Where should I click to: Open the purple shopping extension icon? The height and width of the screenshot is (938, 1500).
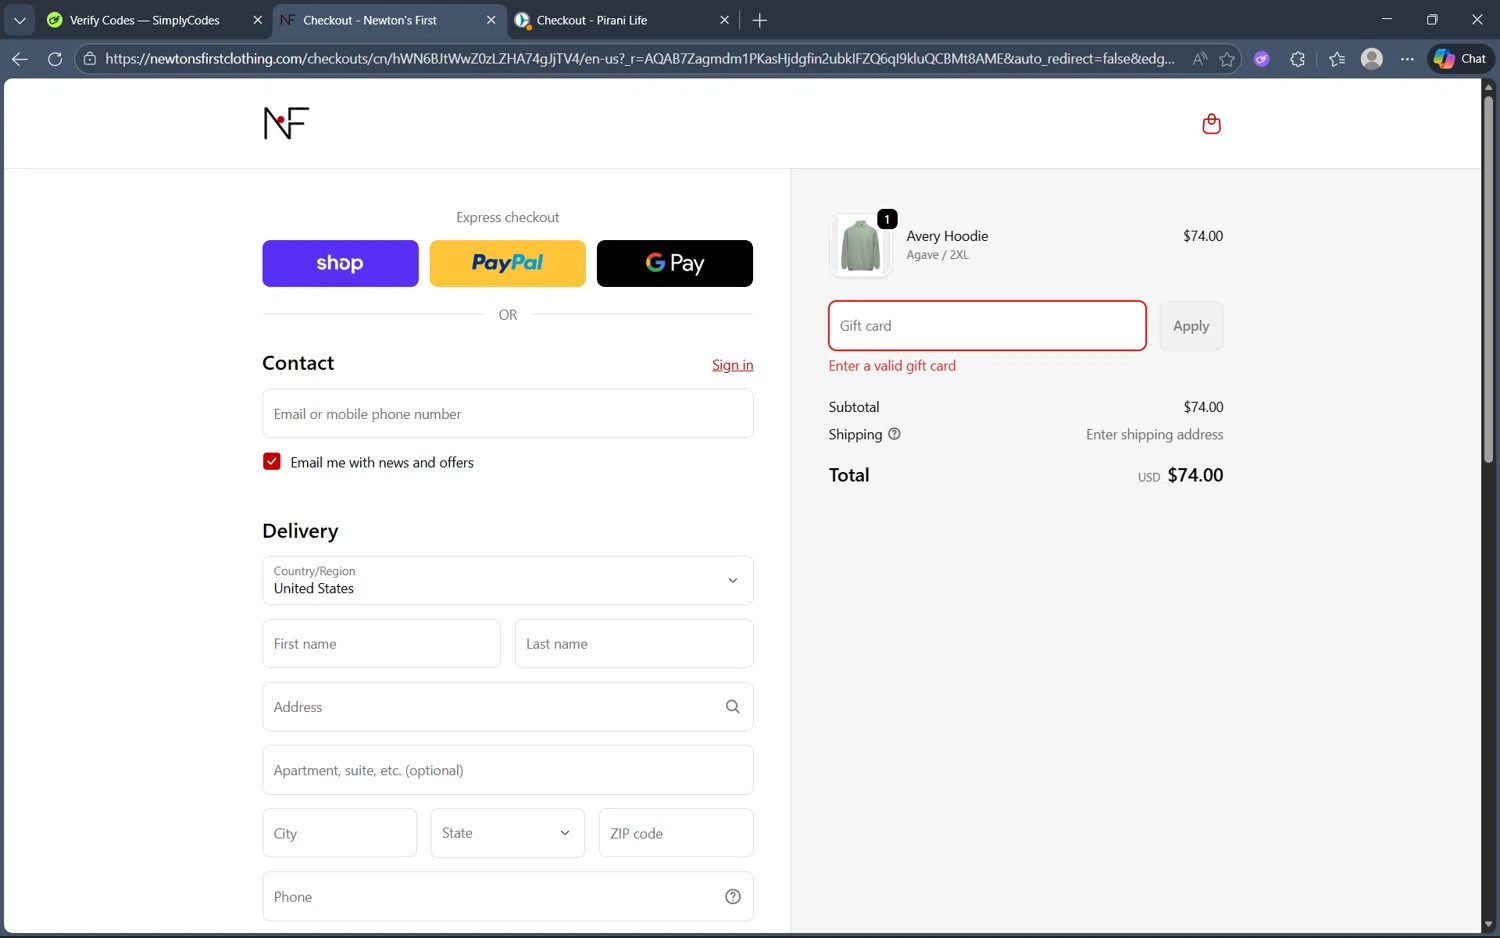coord(1262,59)
